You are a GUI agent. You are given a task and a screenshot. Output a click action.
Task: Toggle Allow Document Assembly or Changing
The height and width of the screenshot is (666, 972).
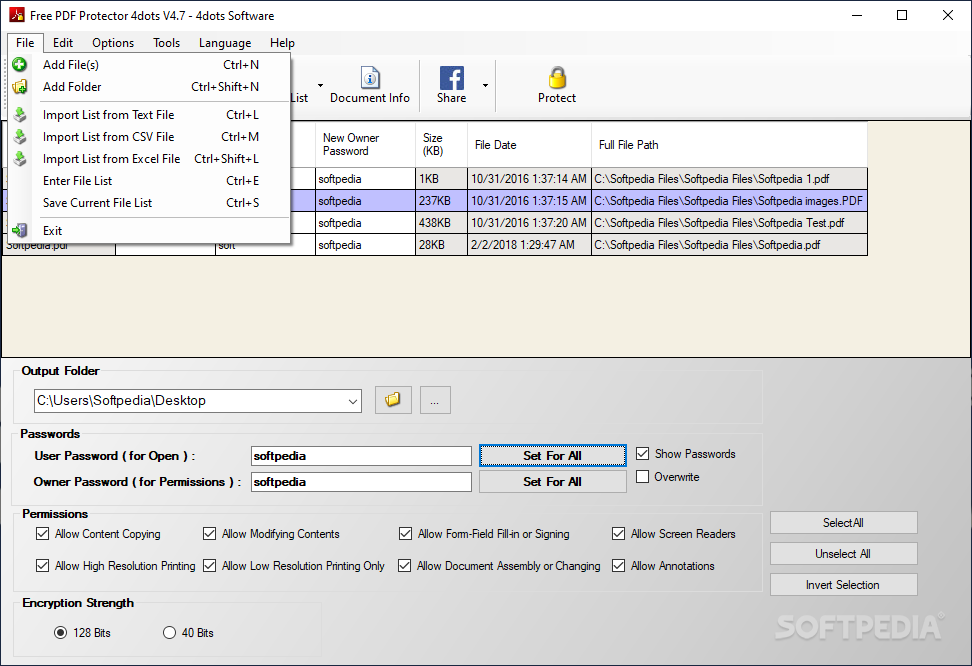click(404, 566)
